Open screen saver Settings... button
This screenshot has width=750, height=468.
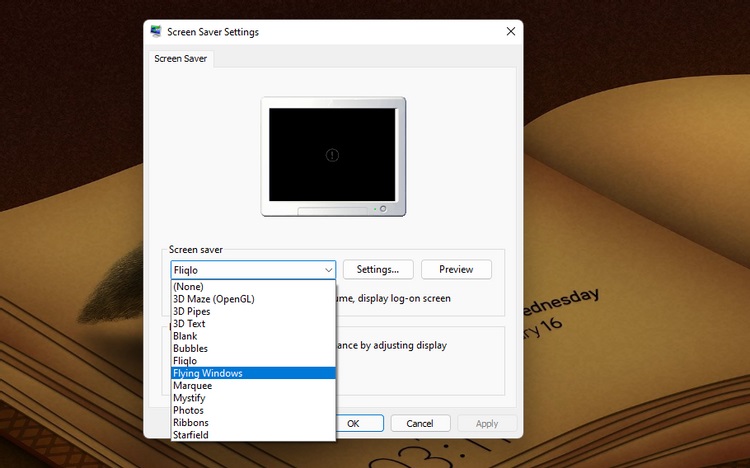tap(378, 269)
